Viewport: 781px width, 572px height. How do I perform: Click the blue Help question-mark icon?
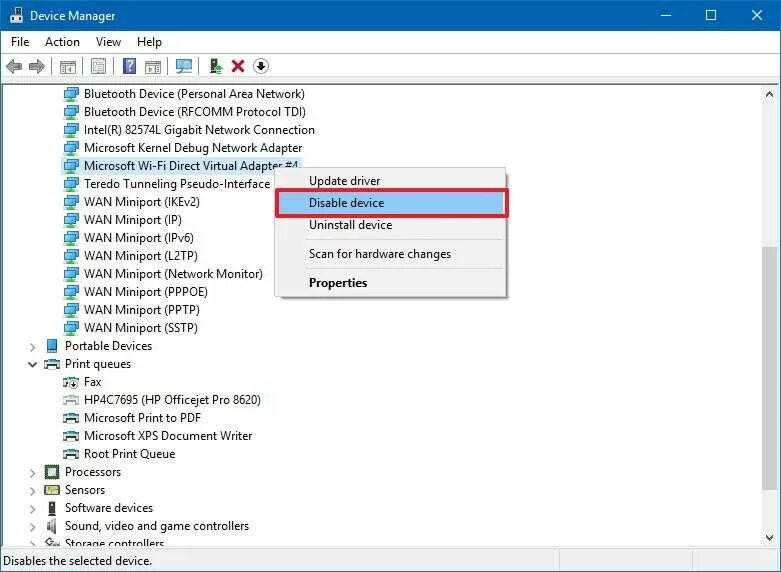click(x=130, y=66)
